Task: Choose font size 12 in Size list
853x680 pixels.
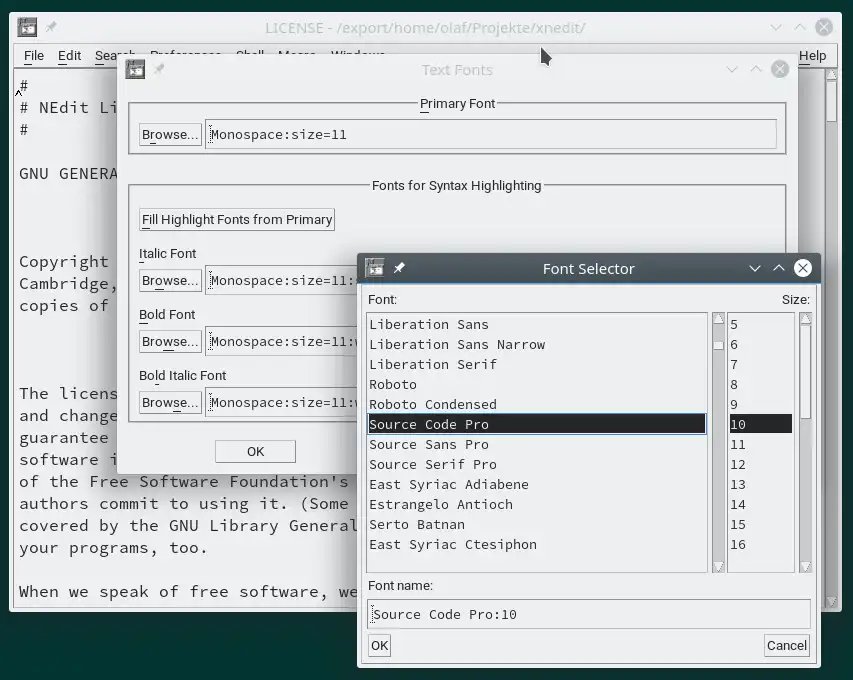Action: point(738,465)
